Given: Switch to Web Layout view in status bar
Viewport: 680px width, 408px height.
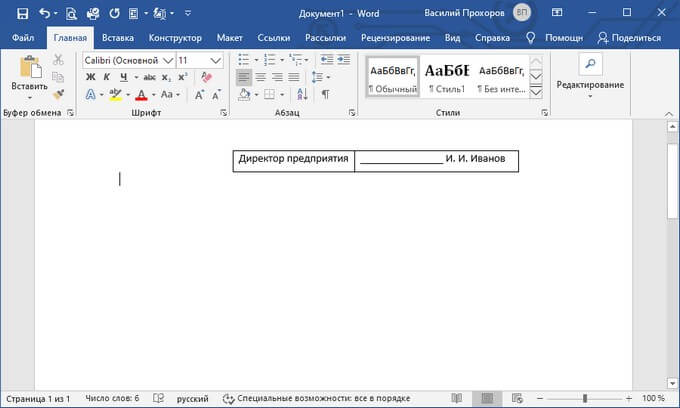Looking at the screenshot, I should 517,398.
